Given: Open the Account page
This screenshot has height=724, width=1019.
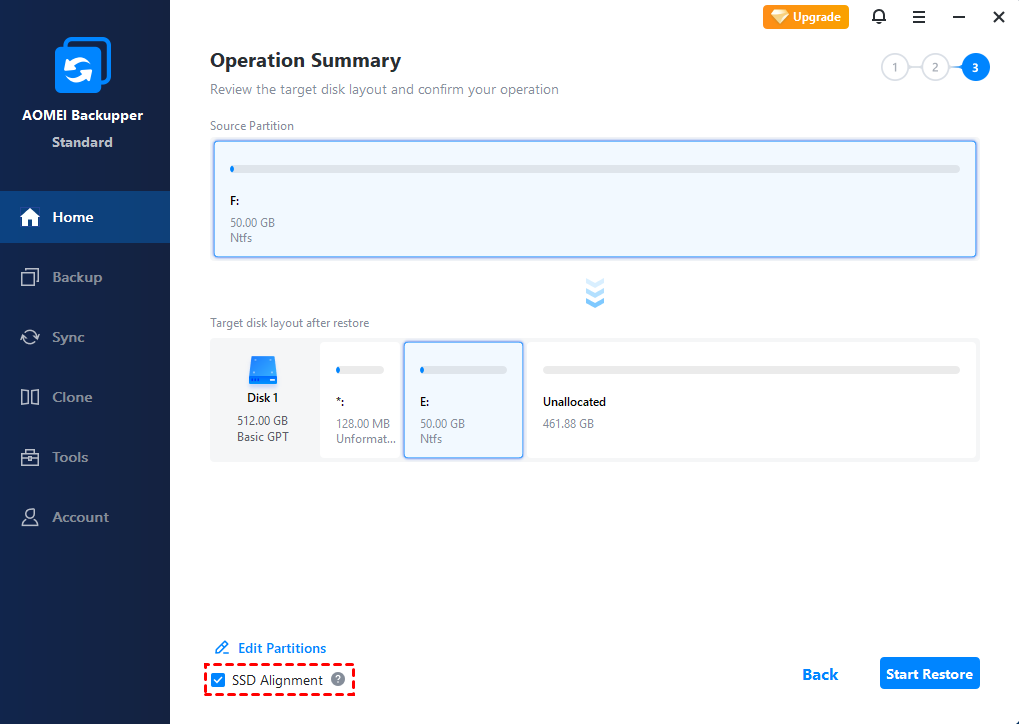Looking at the screenshot, I should (80, 517).
